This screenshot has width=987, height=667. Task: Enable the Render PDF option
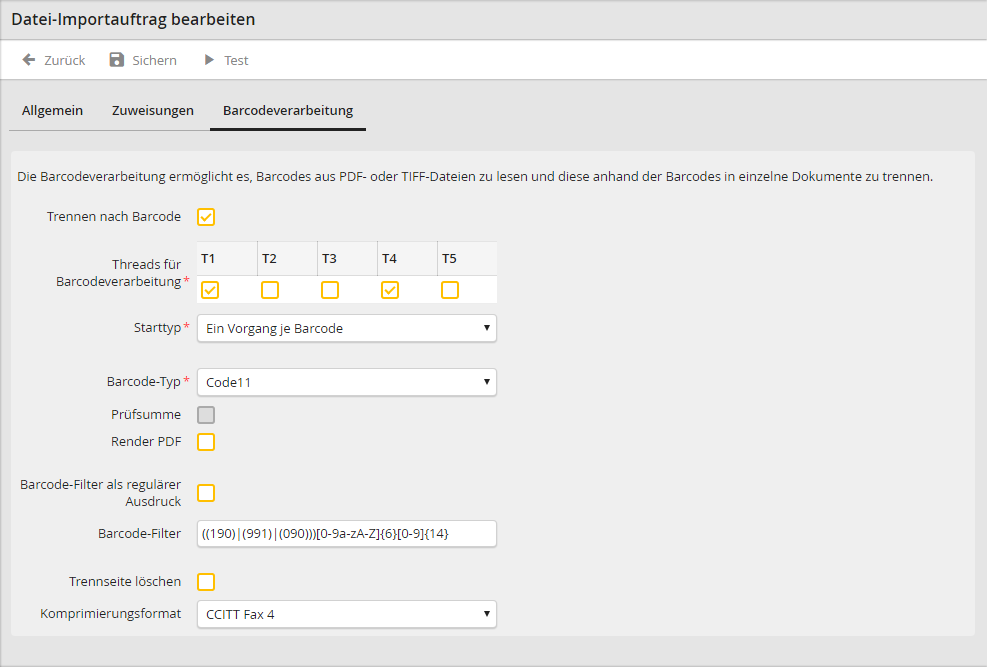point(206,441)
